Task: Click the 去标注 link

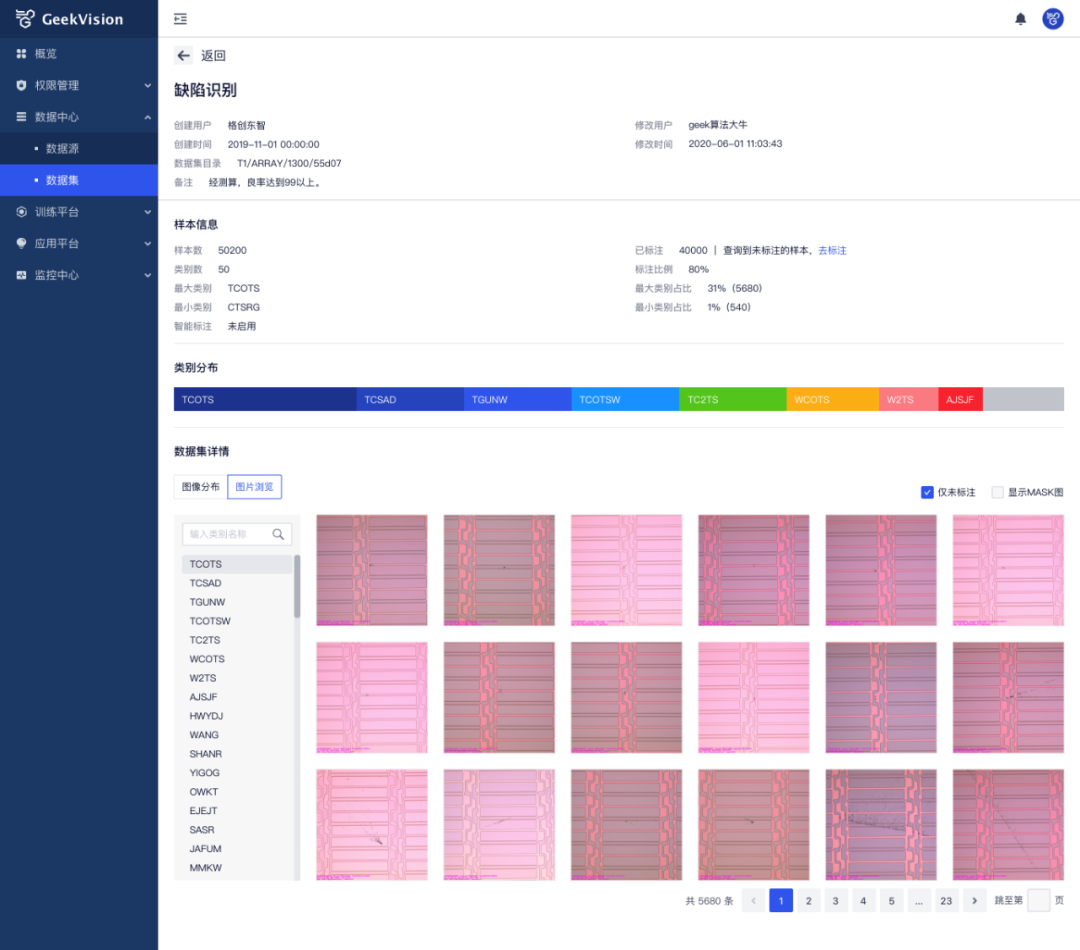Action: point(832,250)
